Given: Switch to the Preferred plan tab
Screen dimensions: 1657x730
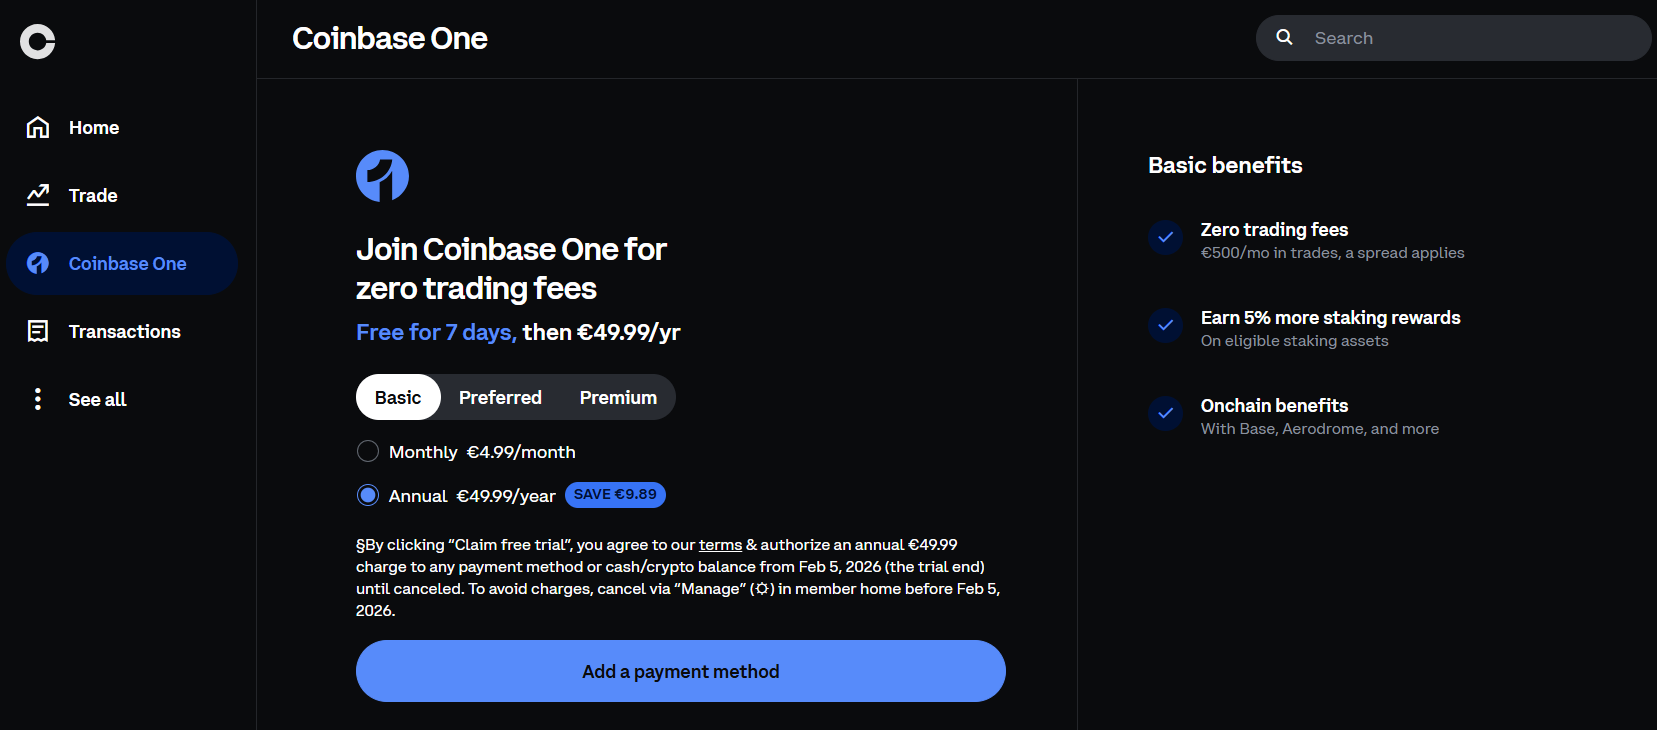Looking at the screenshot, I should tap(500, 397).
